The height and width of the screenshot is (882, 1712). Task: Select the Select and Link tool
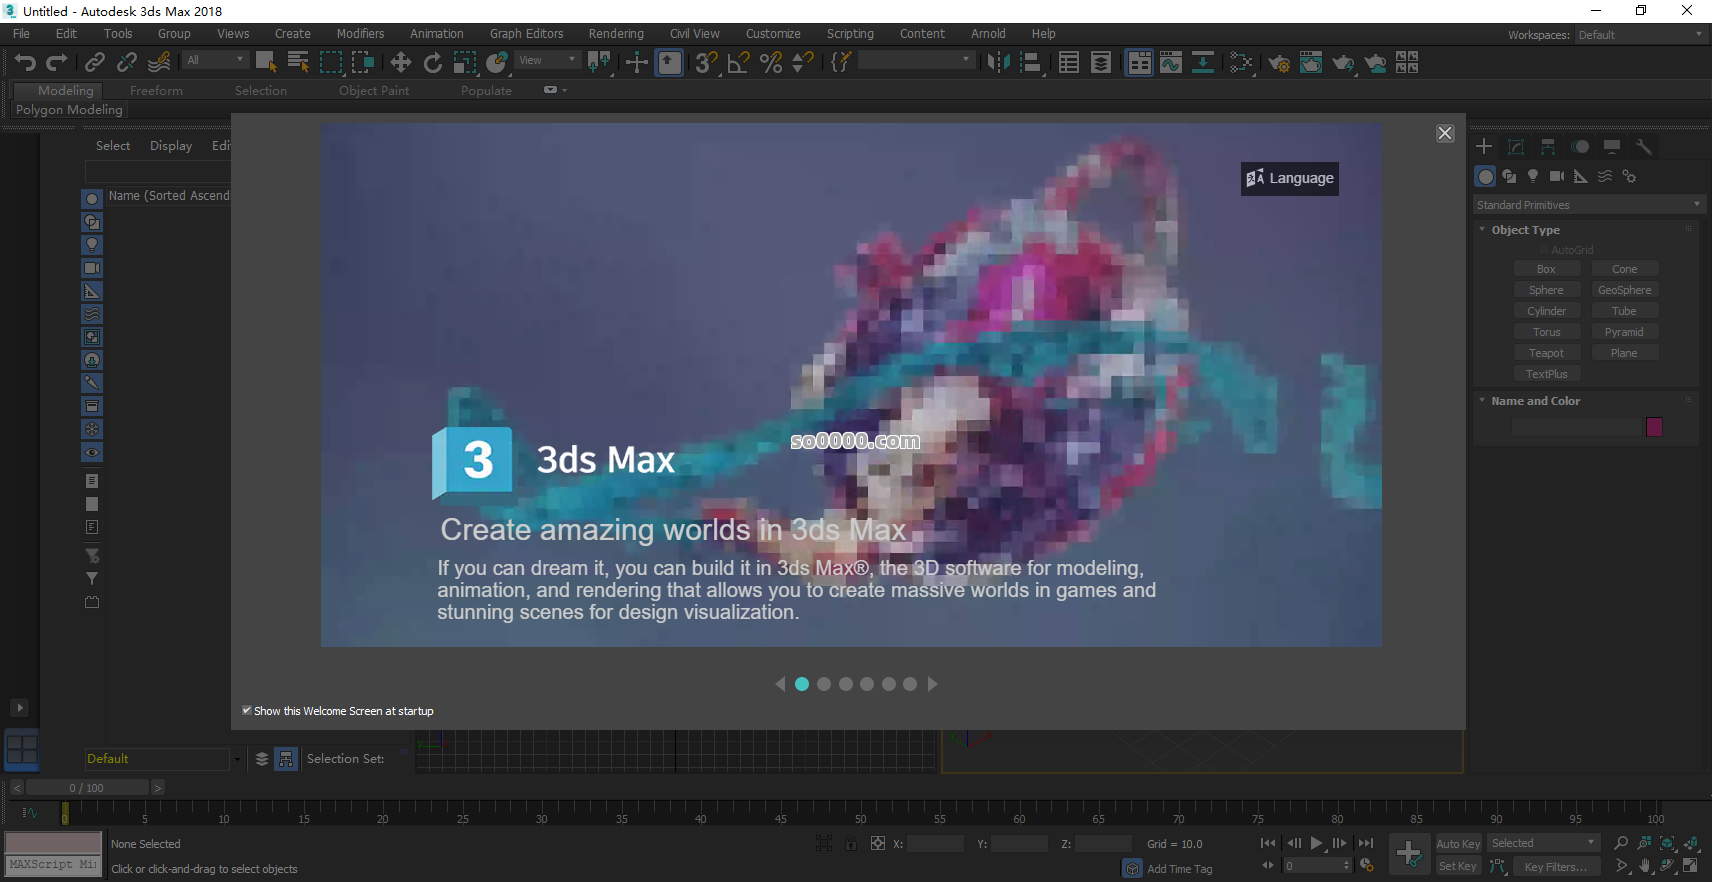(95, 63)
